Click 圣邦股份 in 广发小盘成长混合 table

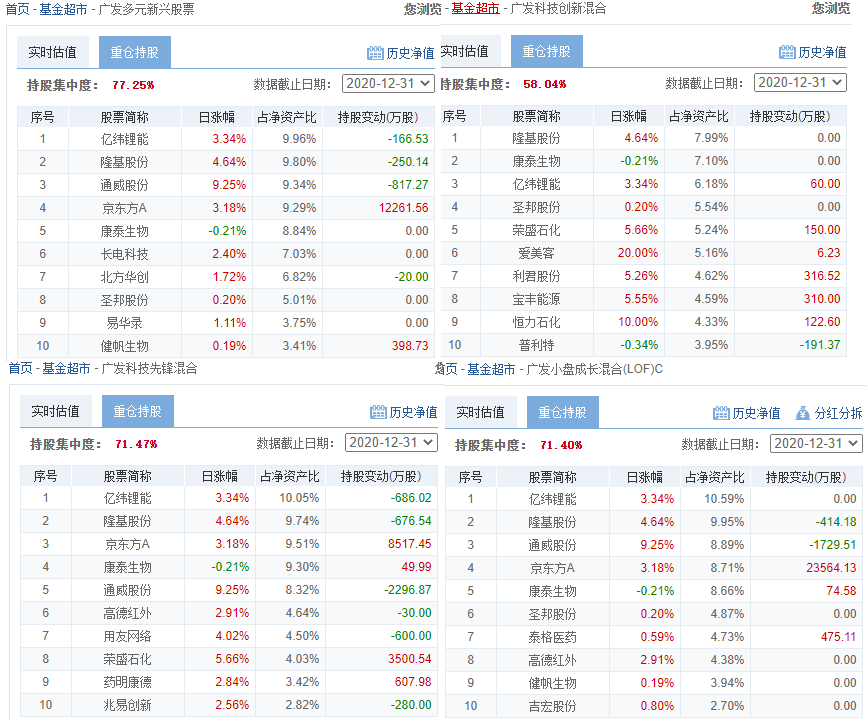point(552,614)
